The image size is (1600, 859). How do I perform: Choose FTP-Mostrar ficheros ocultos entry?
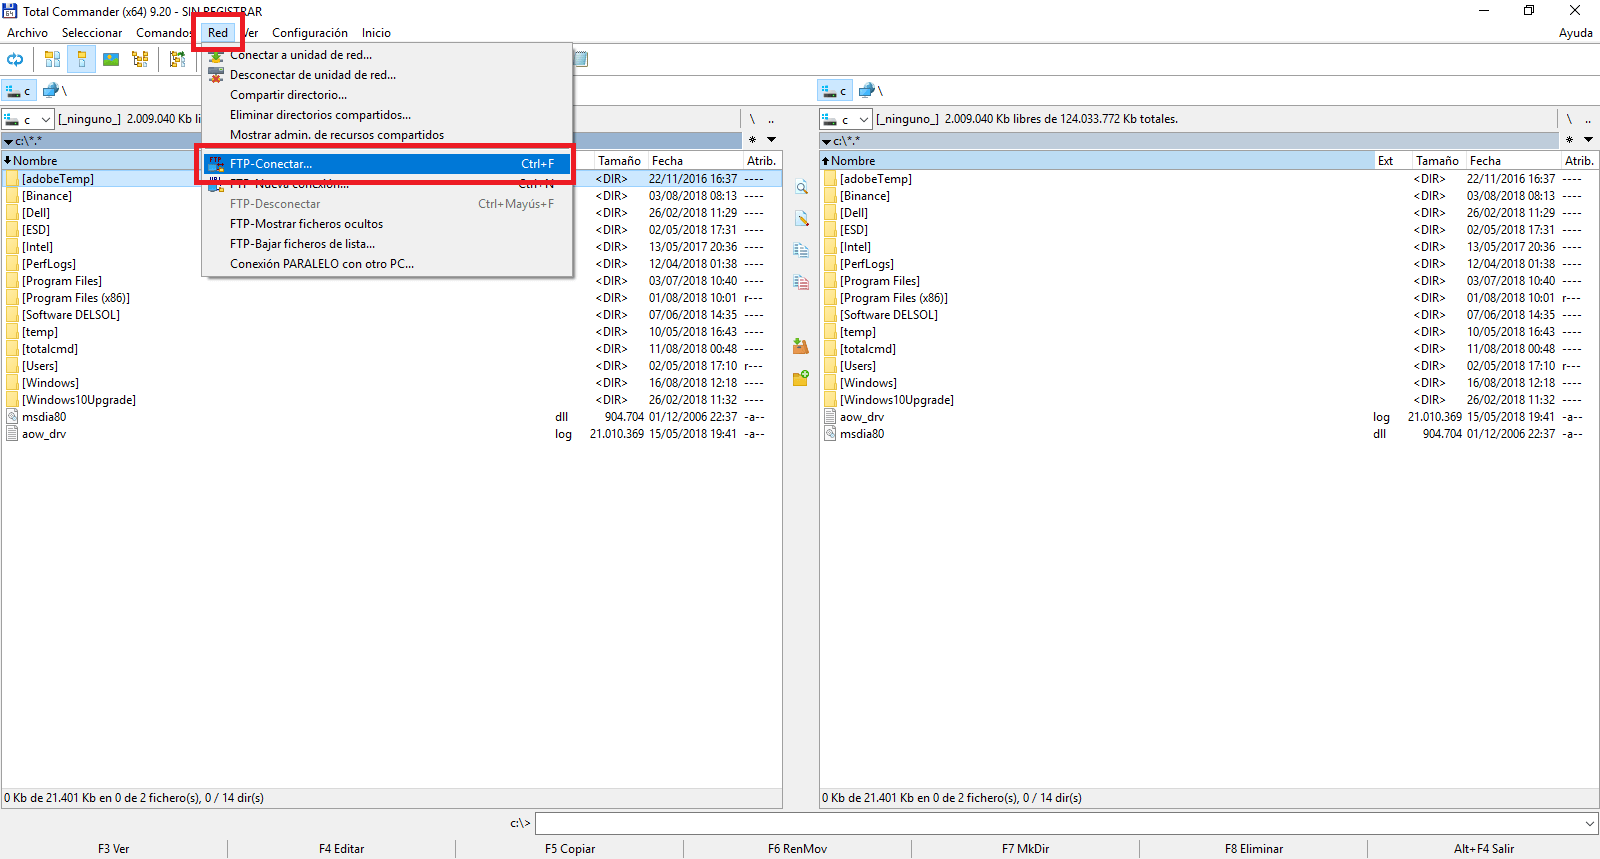tap(387, 224)
